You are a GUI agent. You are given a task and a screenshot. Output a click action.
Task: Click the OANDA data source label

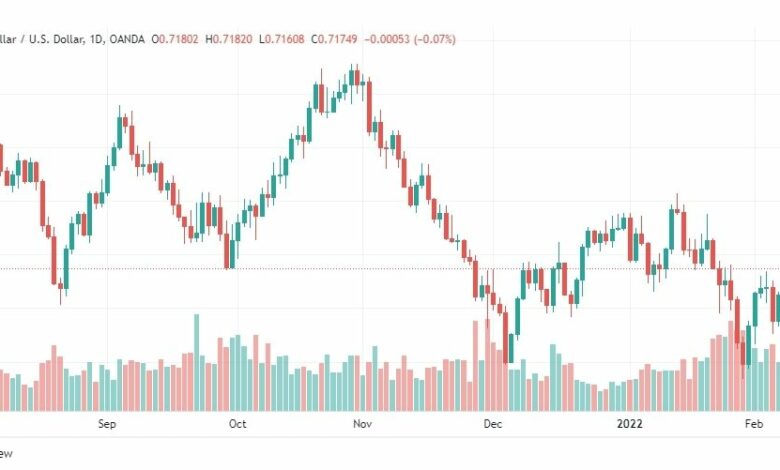pyautogui.click(x=127, y=39)
